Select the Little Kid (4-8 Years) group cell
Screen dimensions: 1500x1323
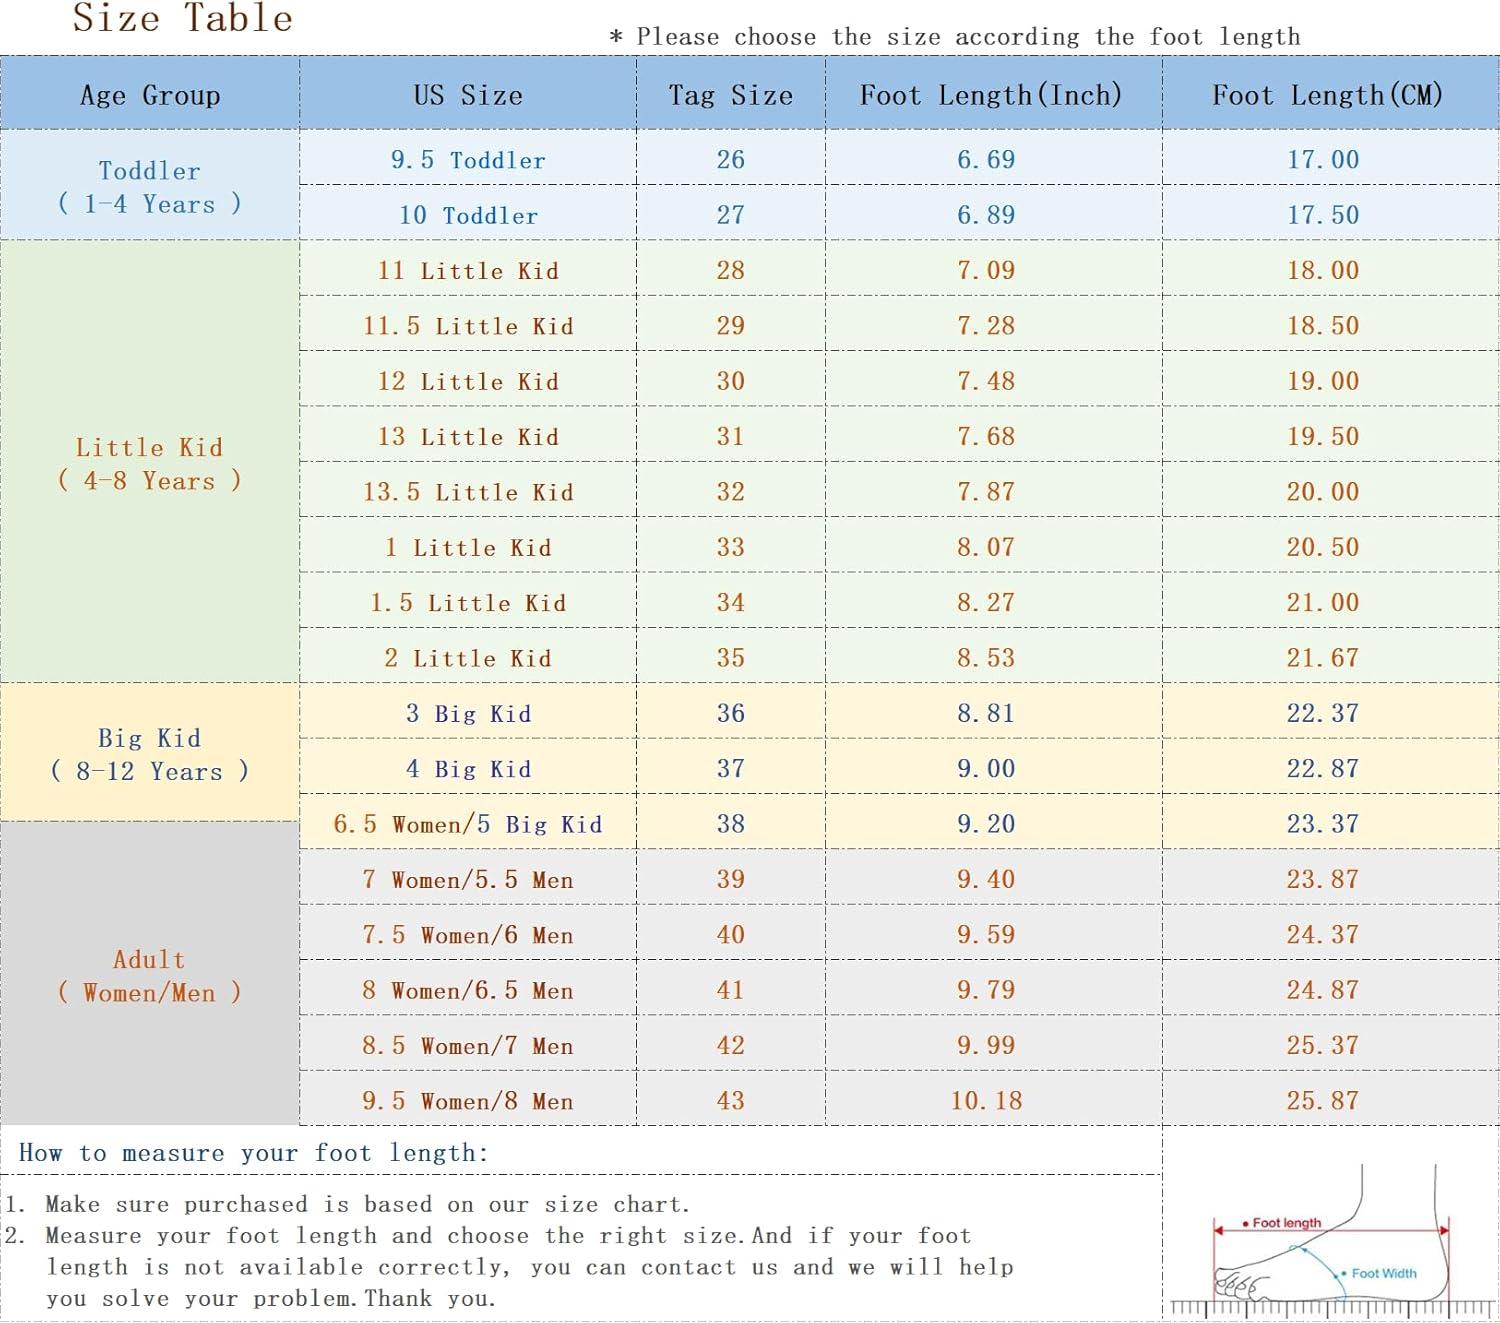click(x=150, y=463)
